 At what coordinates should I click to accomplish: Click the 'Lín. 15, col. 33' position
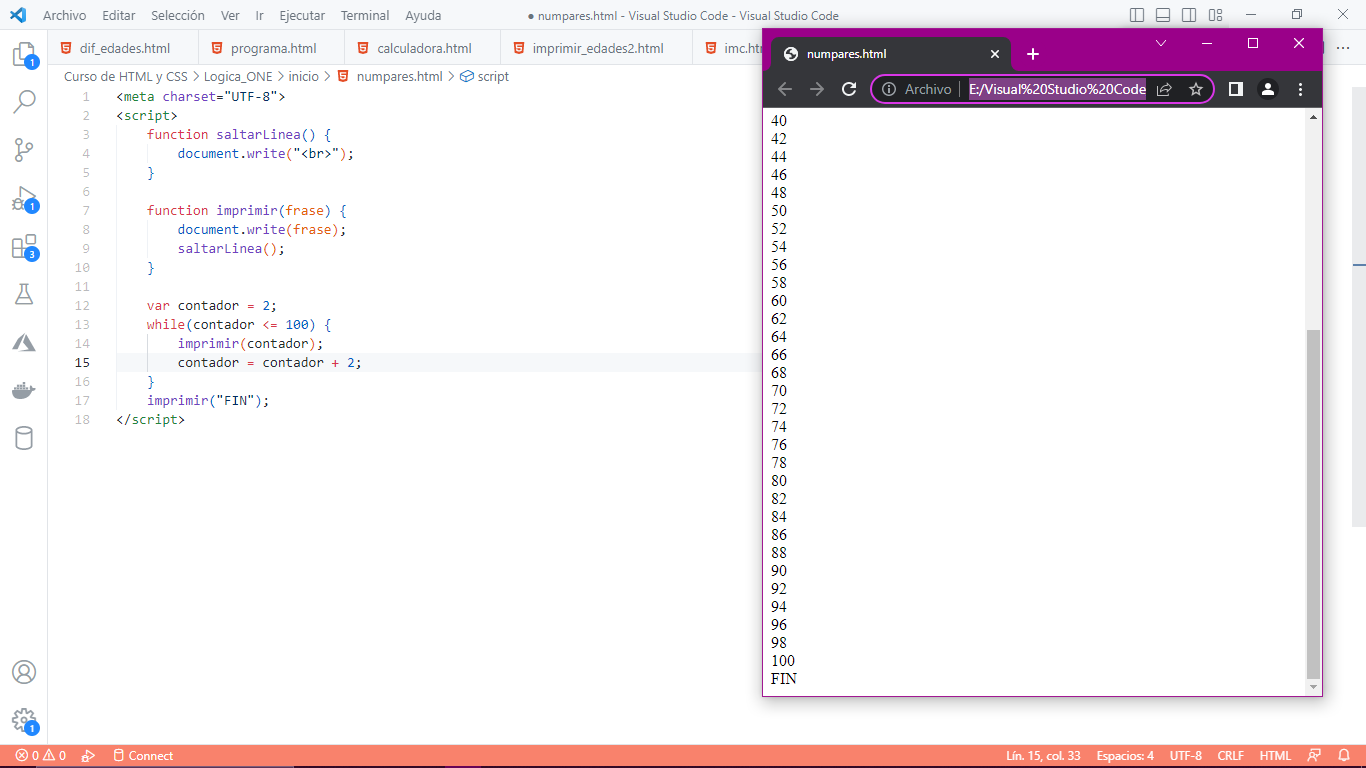click(x=1043, y=756)
